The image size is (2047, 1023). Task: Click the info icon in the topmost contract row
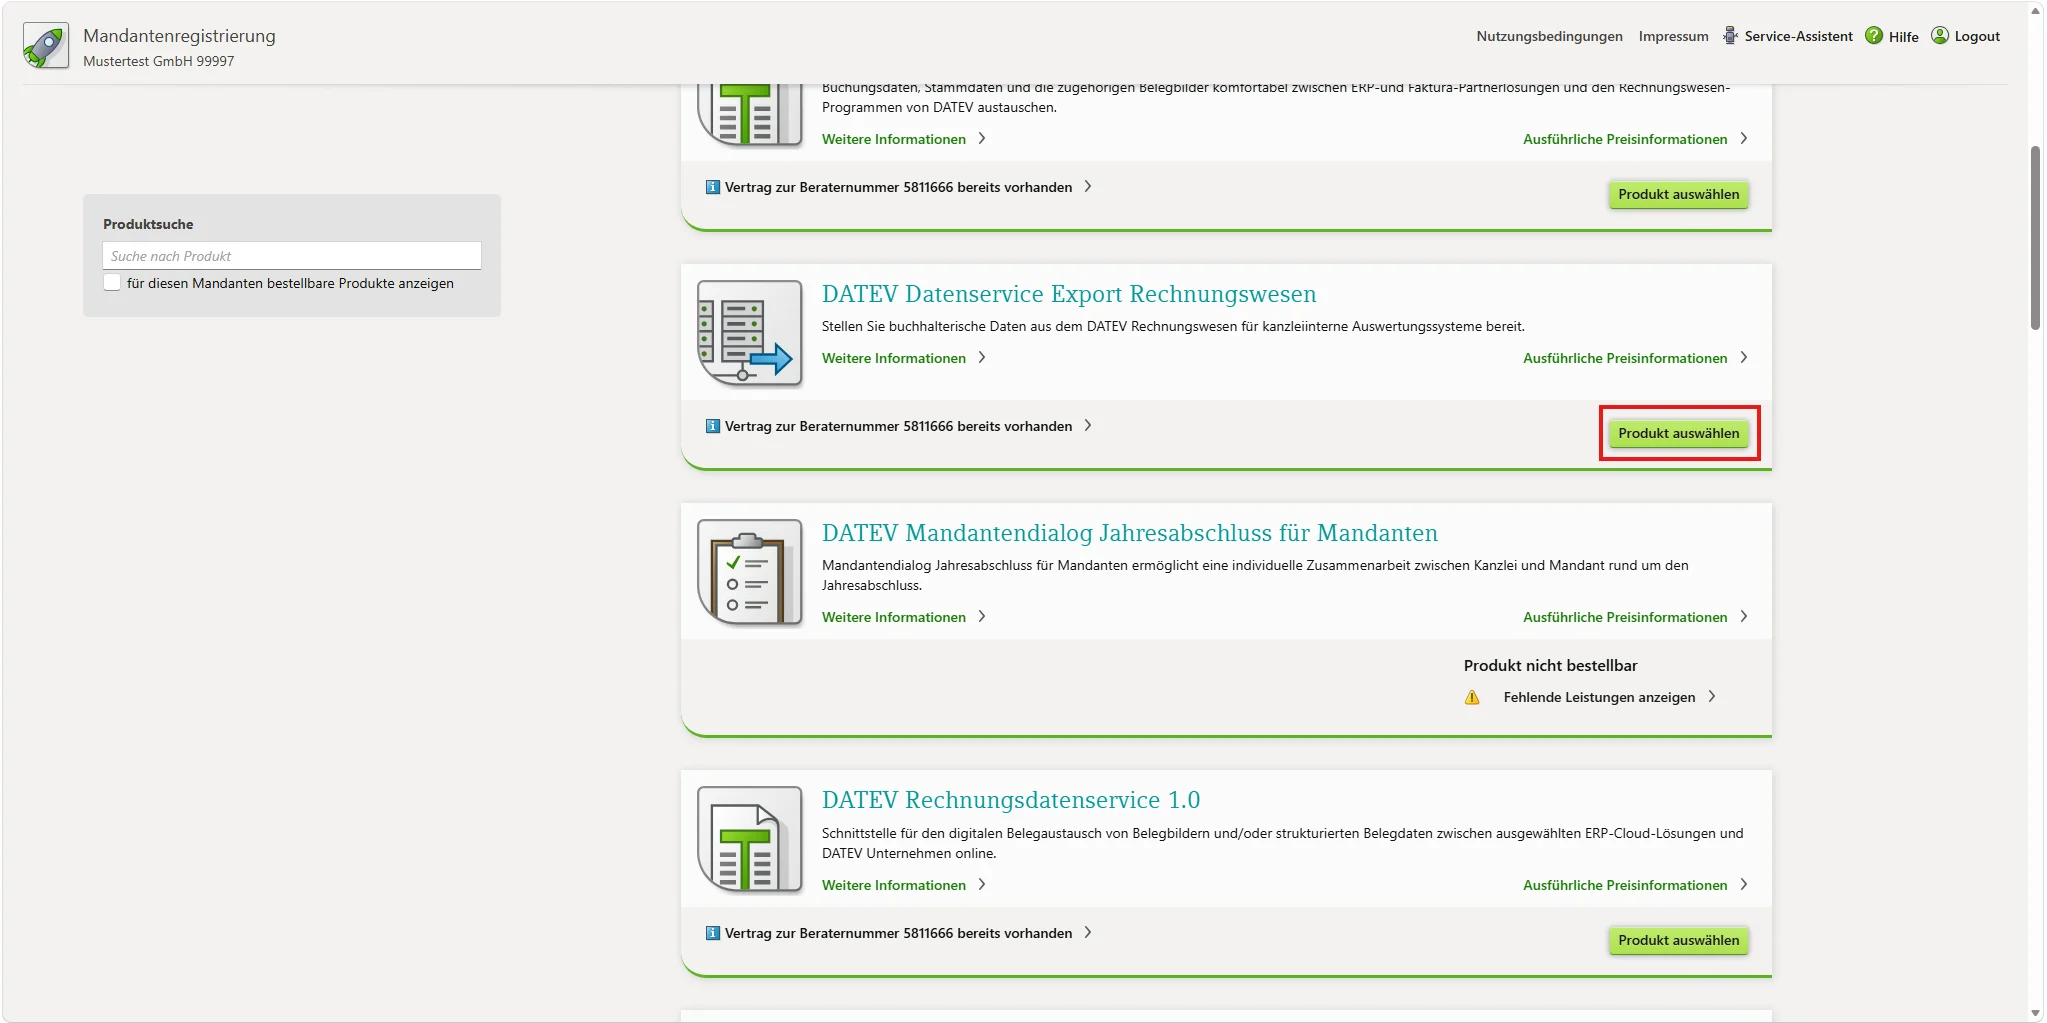[713, 187]
